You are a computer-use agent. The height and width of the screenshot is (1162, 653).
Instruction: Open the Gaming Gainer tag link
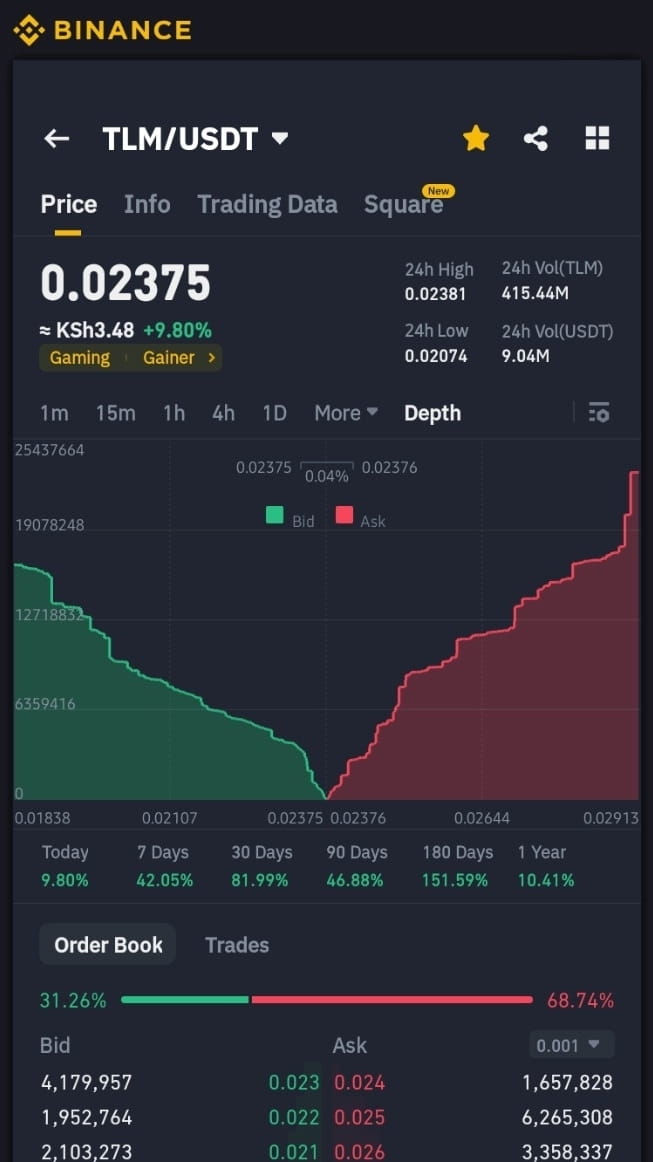coord(130,358)
